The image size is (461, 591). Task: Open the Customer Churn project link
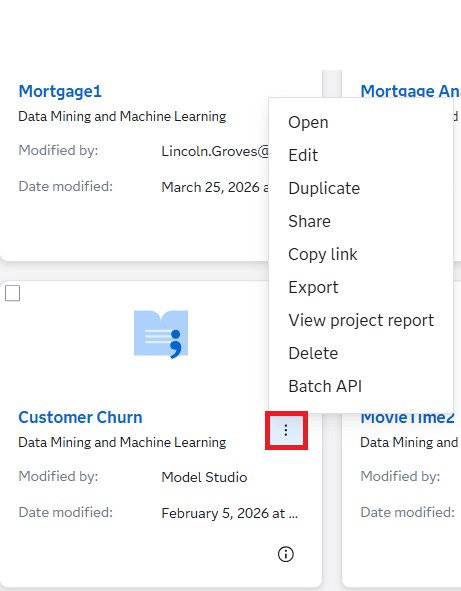pyautogui.click(x=80, y=417)
